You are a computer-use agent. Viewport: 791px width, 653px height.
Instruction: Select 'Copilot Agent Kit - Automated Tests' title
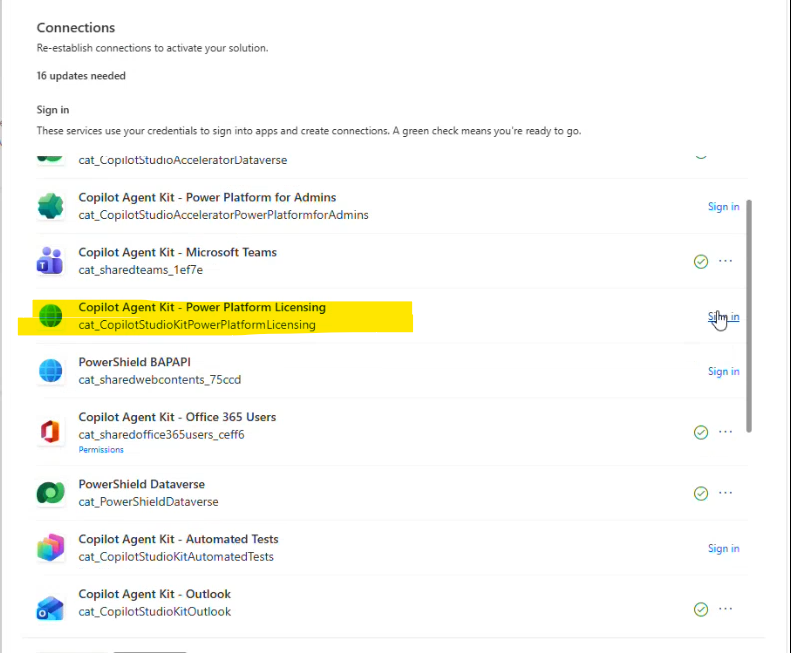[178, 539]
